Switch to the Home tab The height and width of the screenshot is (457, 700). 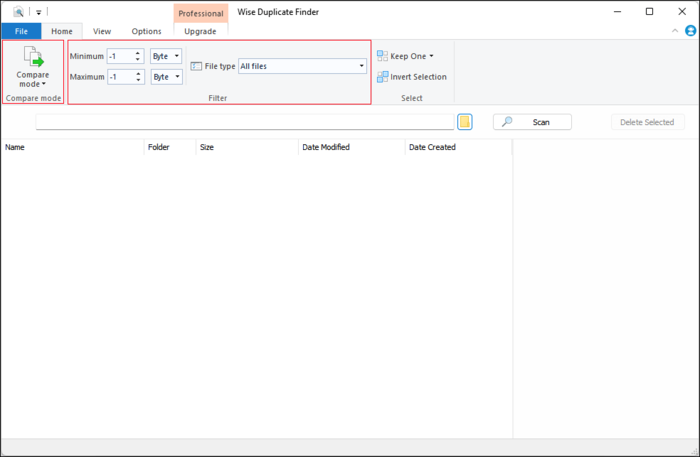pyautogui.click(x=62, y=31)
